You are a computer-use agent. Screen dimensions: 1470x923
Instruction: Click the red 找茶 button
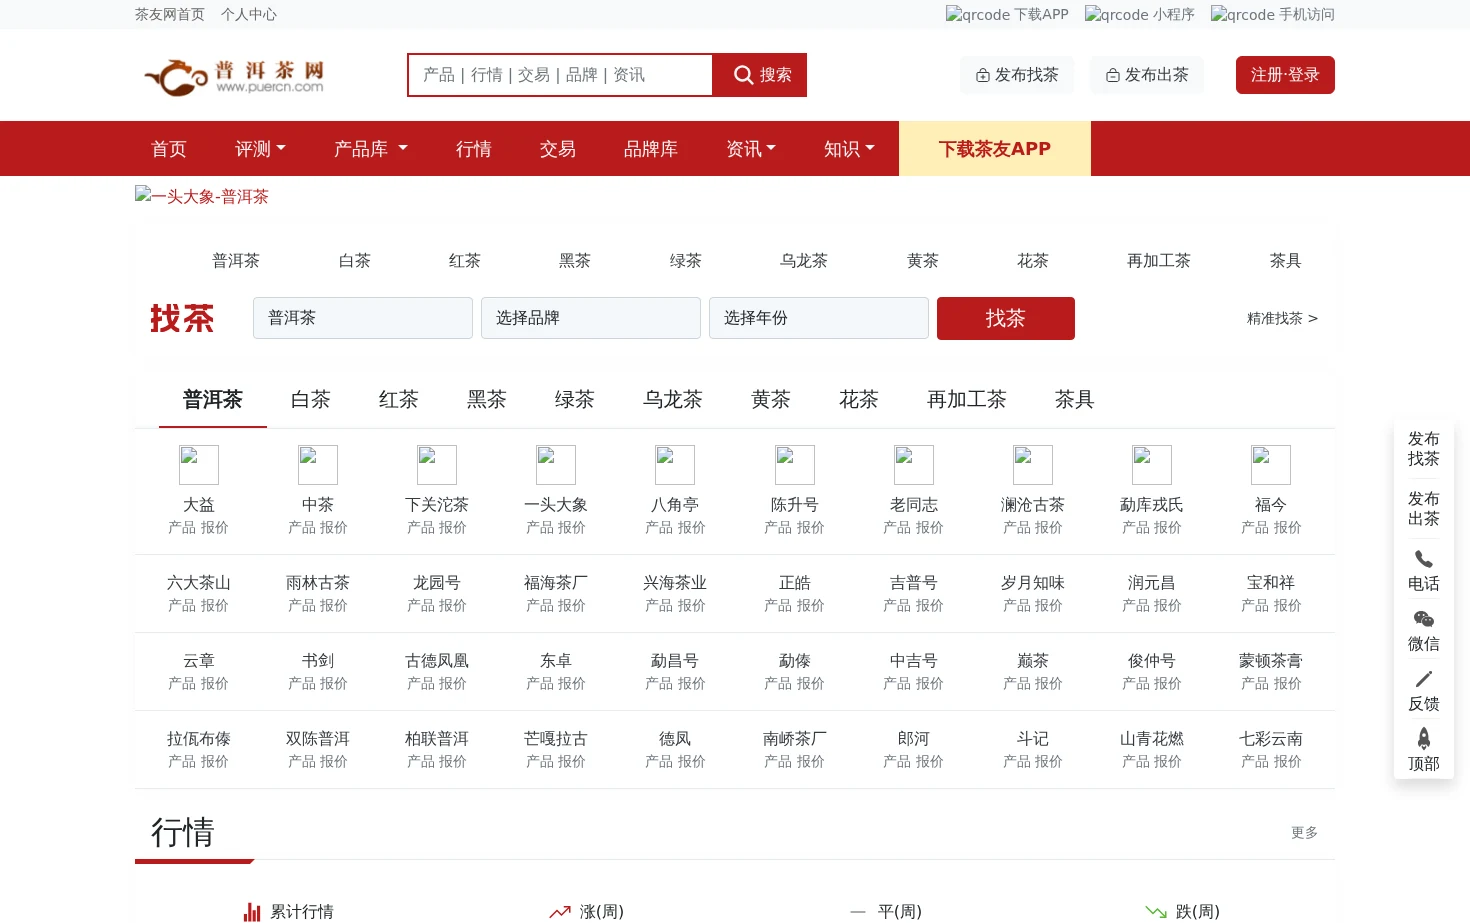coord(1006,318)
